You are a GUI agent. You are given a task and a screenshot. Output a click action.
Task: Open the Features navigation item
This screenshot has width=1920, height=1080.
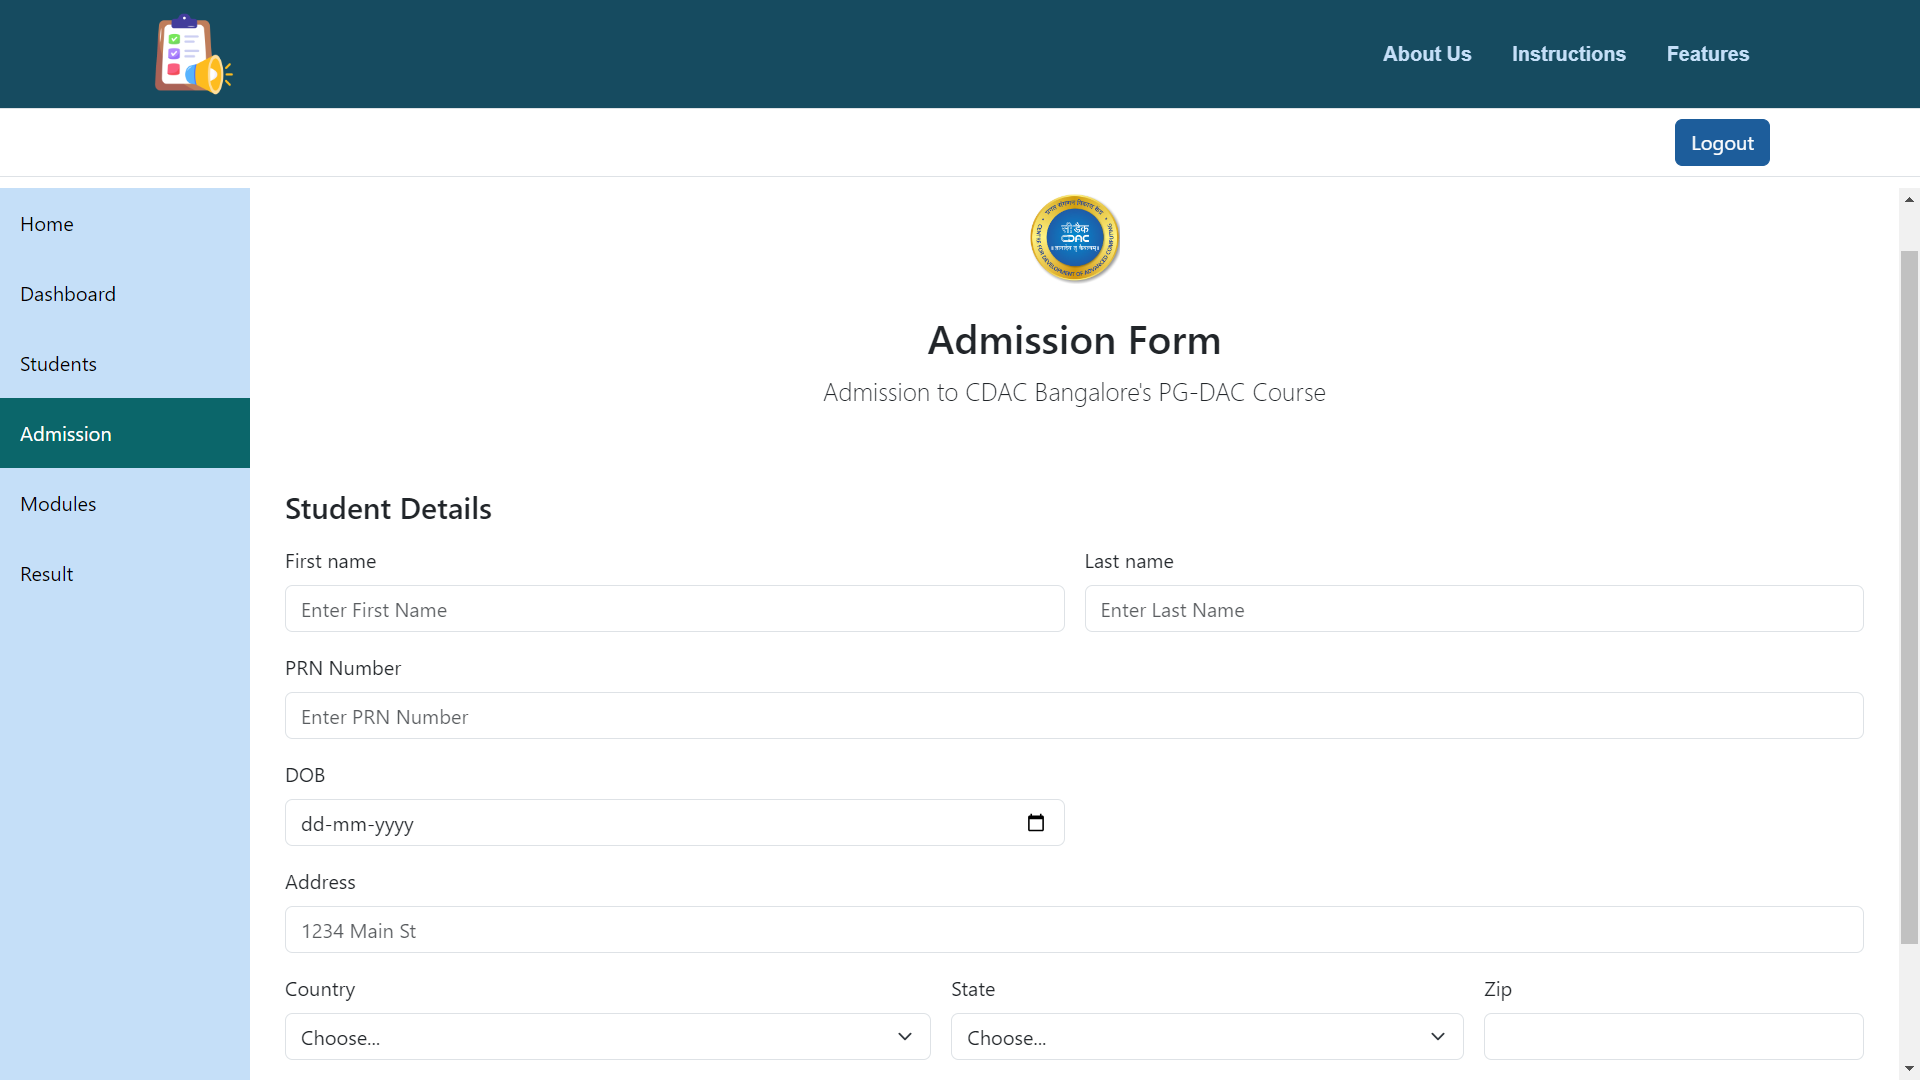(x=1707, y=53)
